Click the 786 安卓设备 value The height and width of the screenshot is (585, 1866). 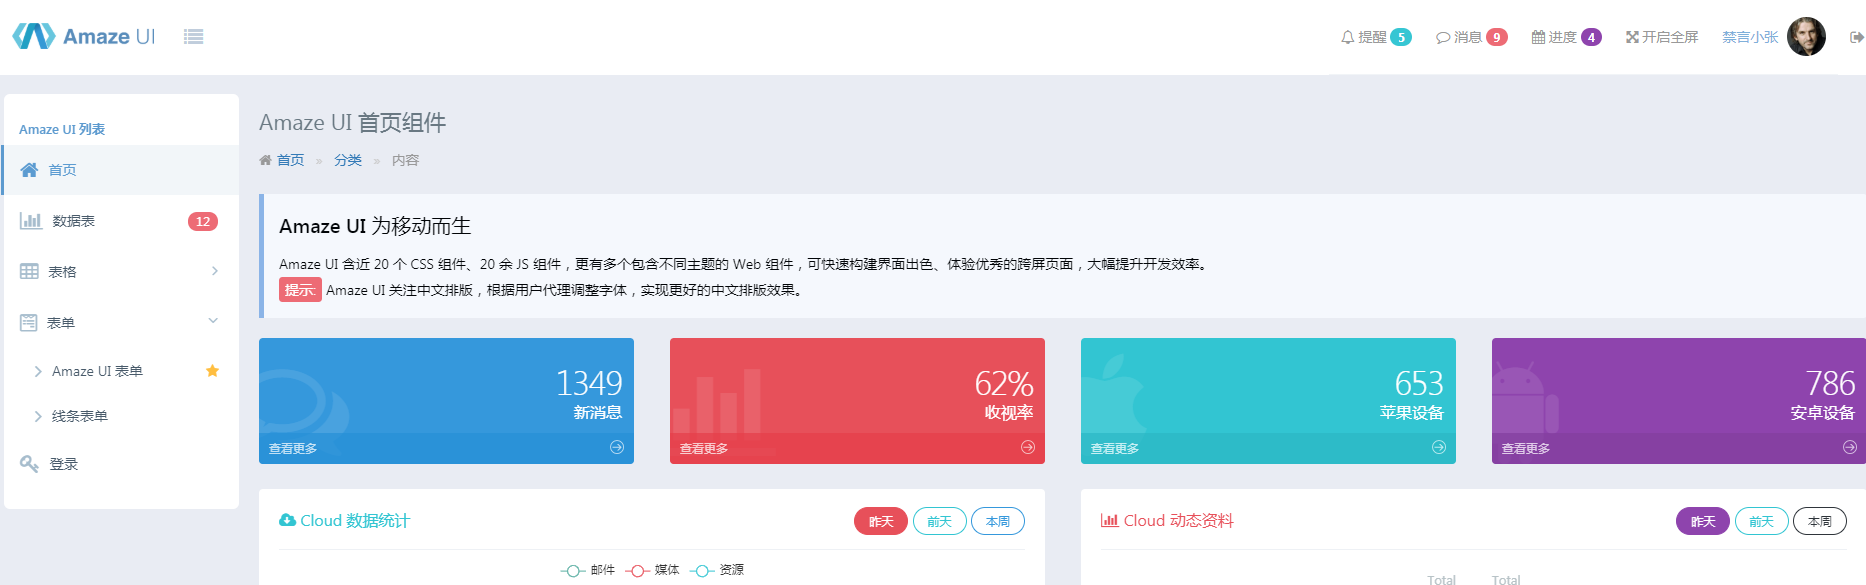pyautogui.click(x=1831, y=384)
